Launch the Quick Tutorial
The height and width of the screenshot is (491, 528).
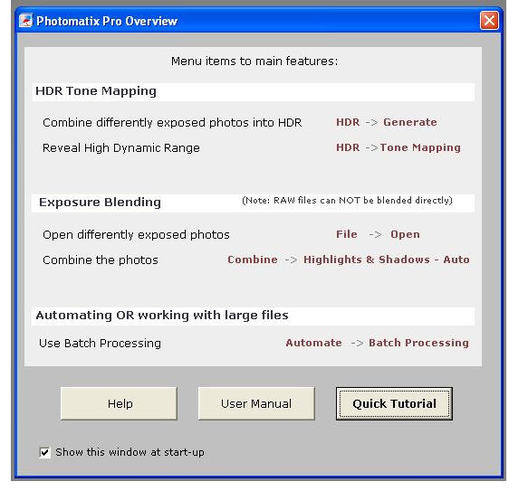[394, 403]
